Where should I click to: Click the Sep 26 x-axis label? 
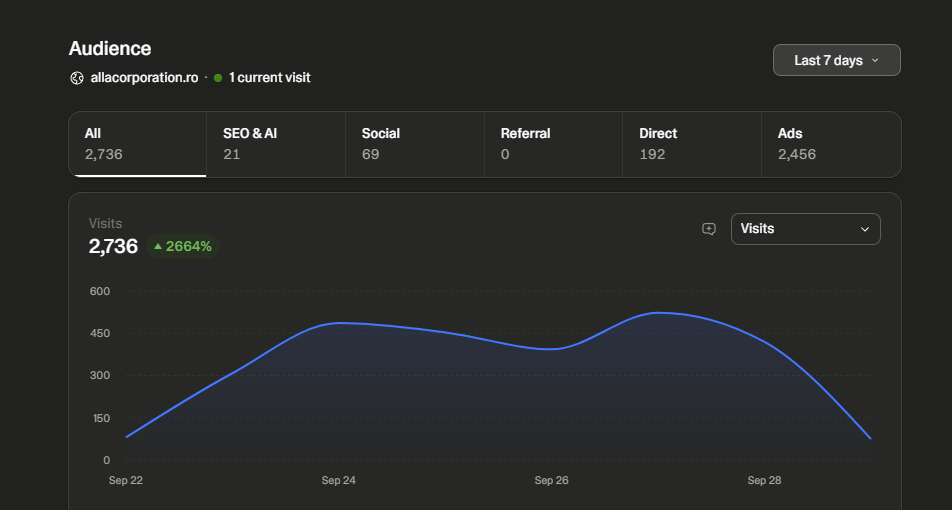[551, 480]
